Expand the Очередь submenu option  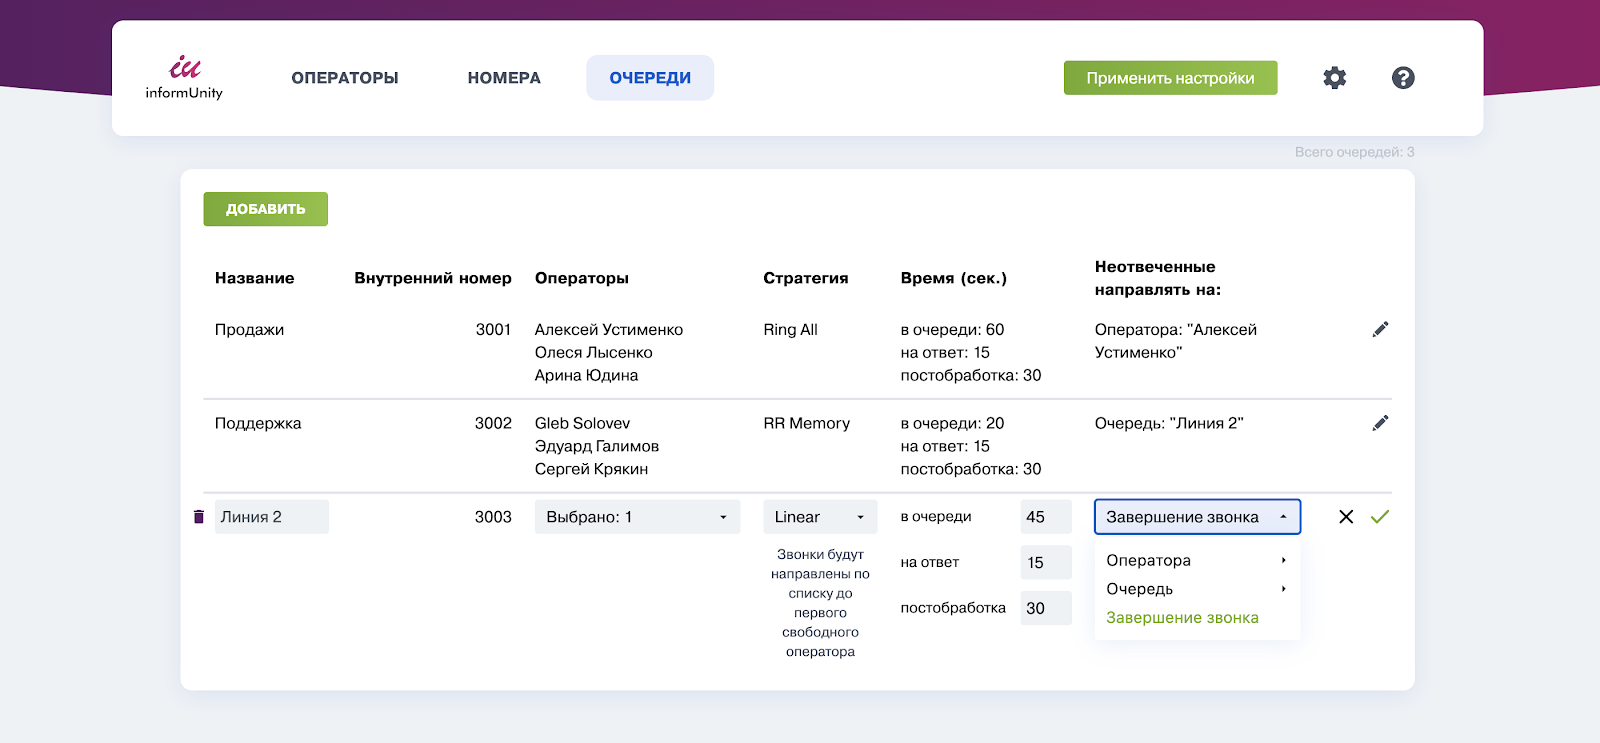(1197, 589)
